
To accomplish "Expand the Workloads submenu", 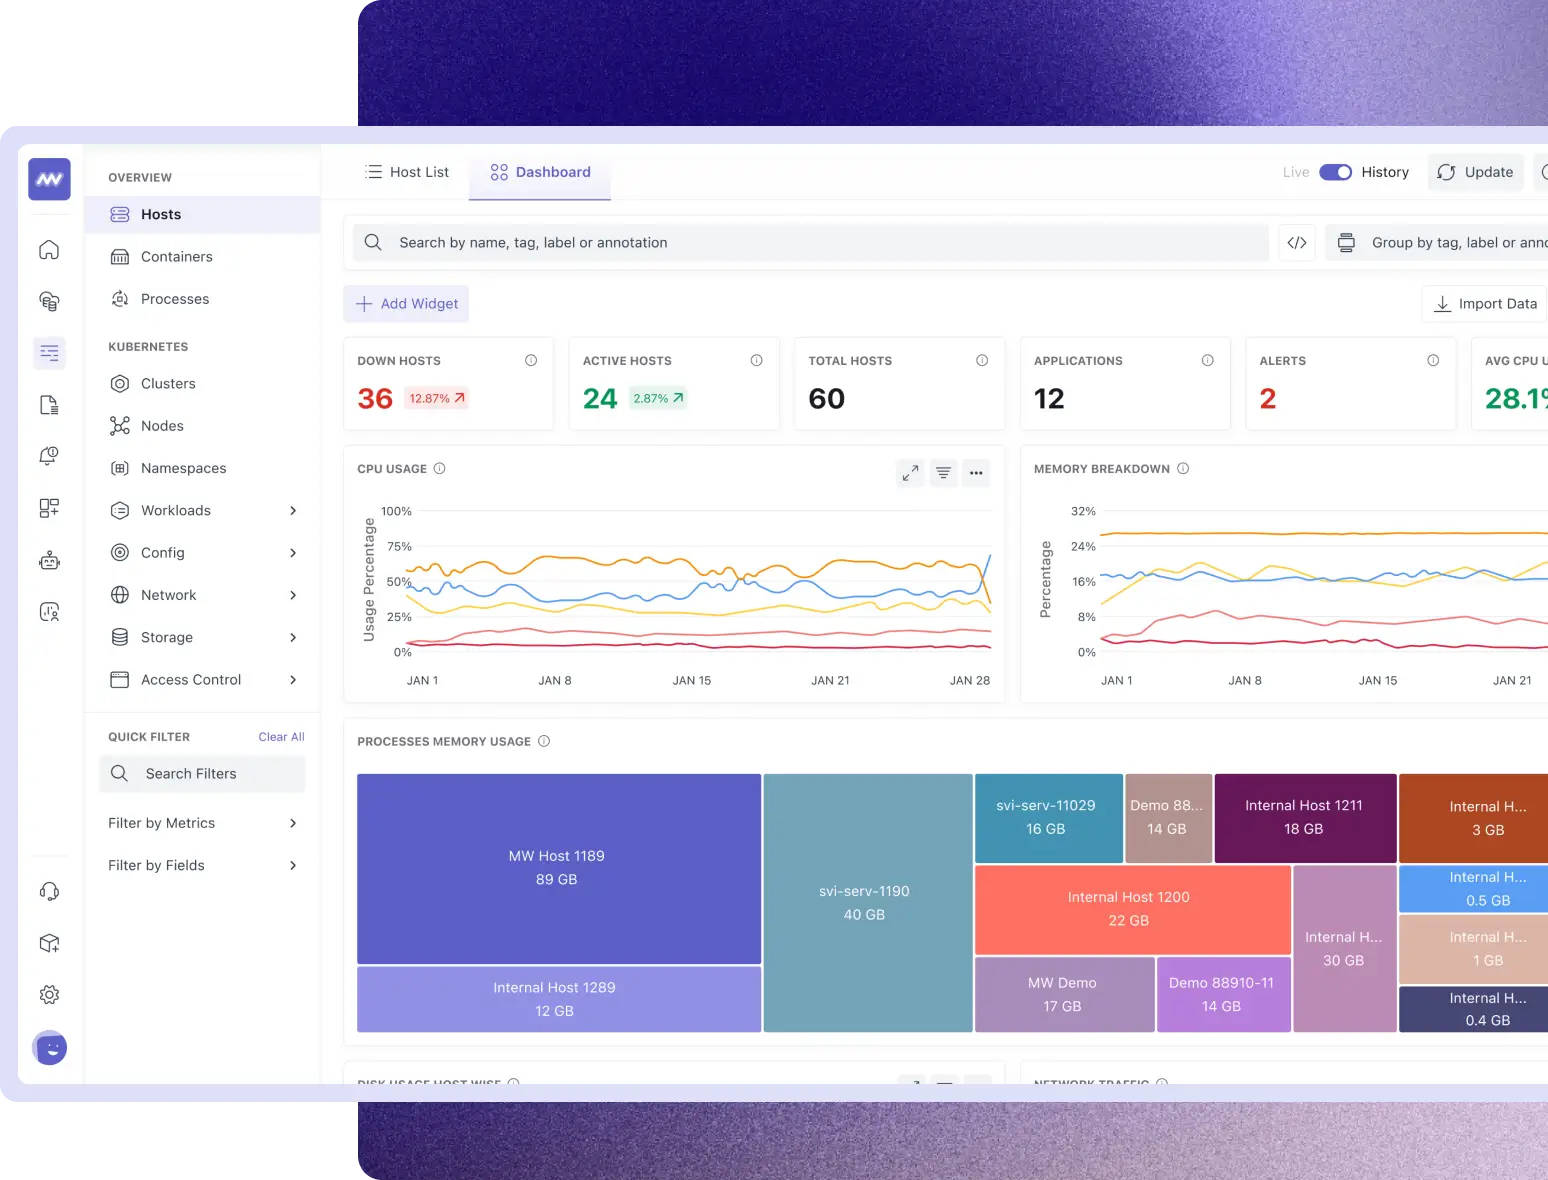I will 293,511.
